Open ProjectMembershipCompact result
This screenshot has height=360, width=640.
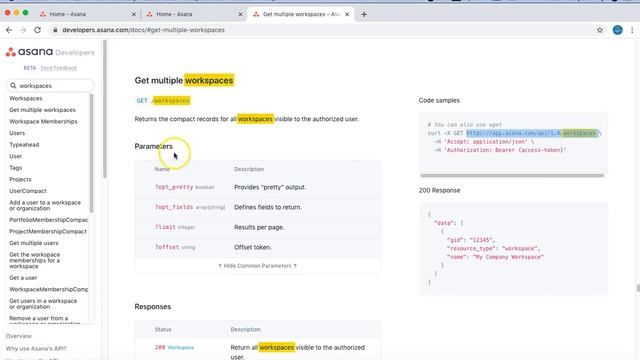click(48, 231)
